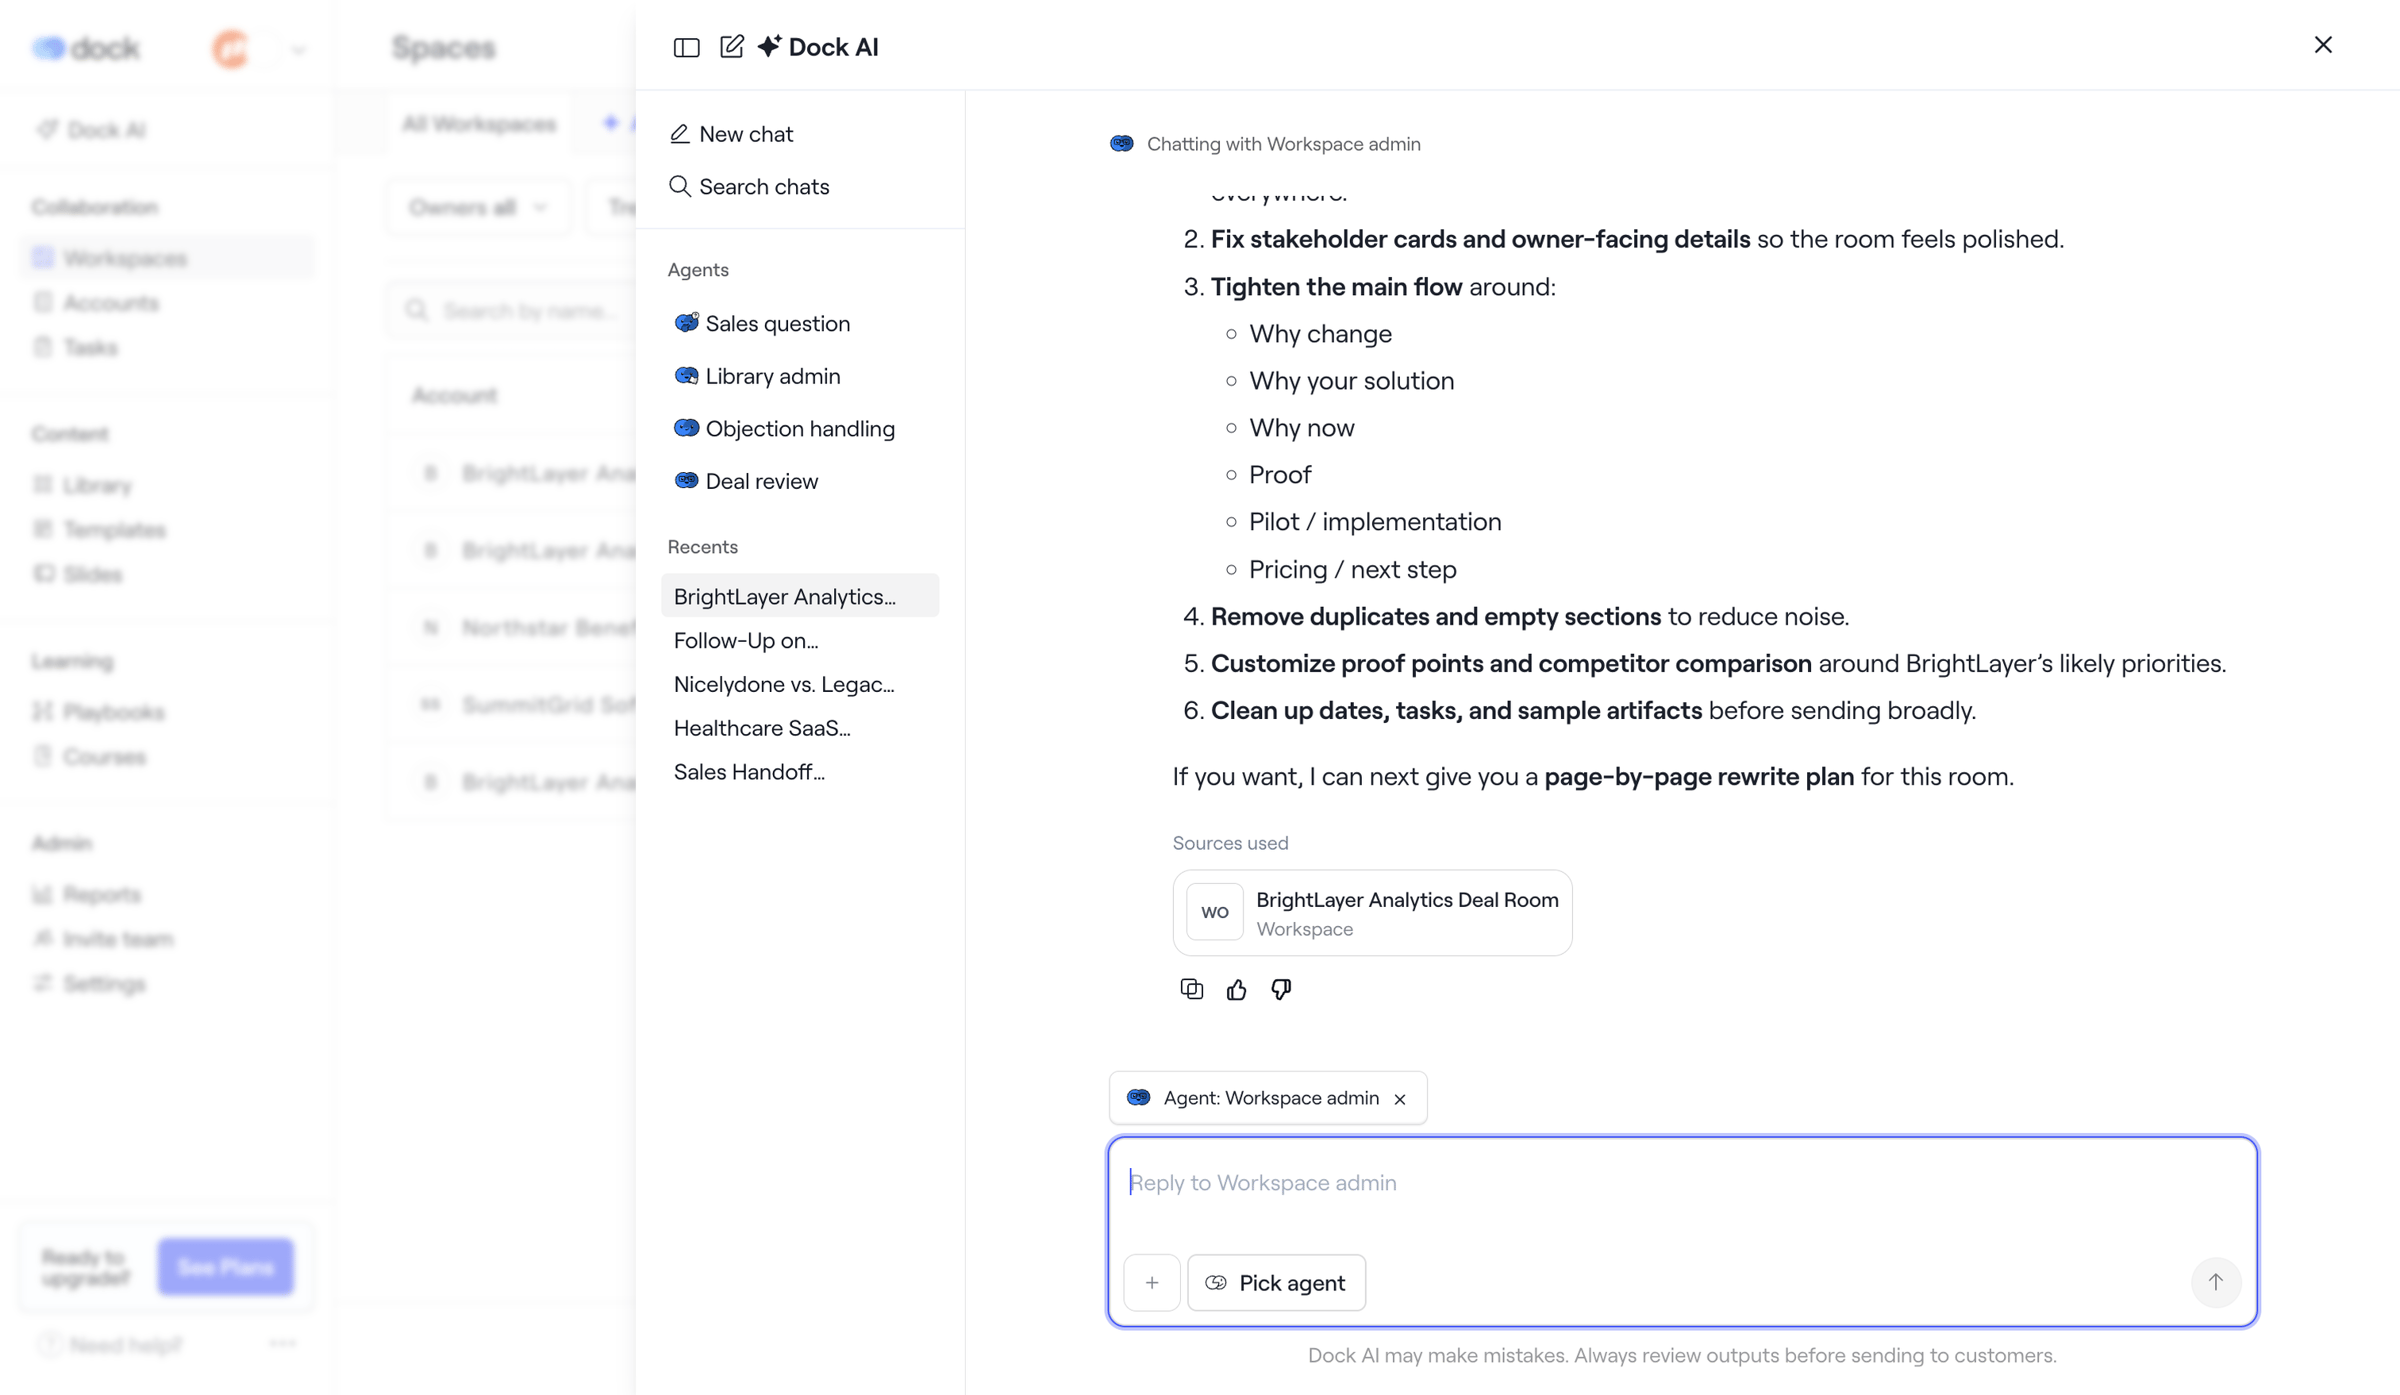Give the response a thumbs up
Viewport: 2400px width, 1395px height.
1237,989
